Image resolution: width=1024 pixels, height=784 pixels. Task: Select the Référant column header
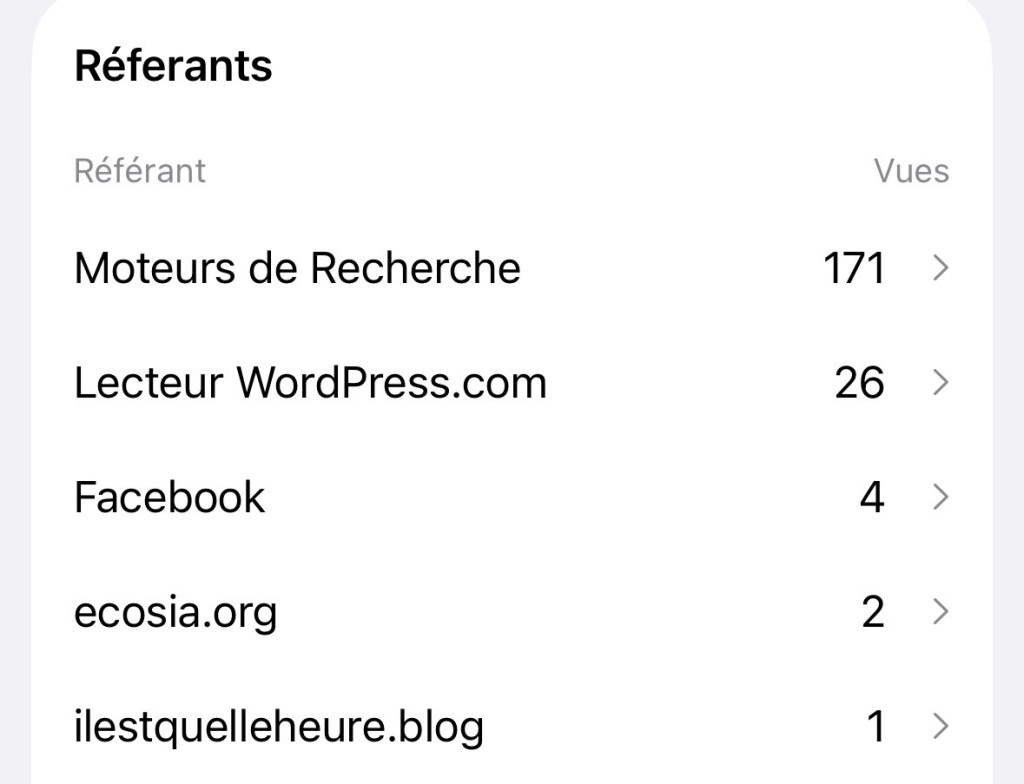tap(140, 170)
